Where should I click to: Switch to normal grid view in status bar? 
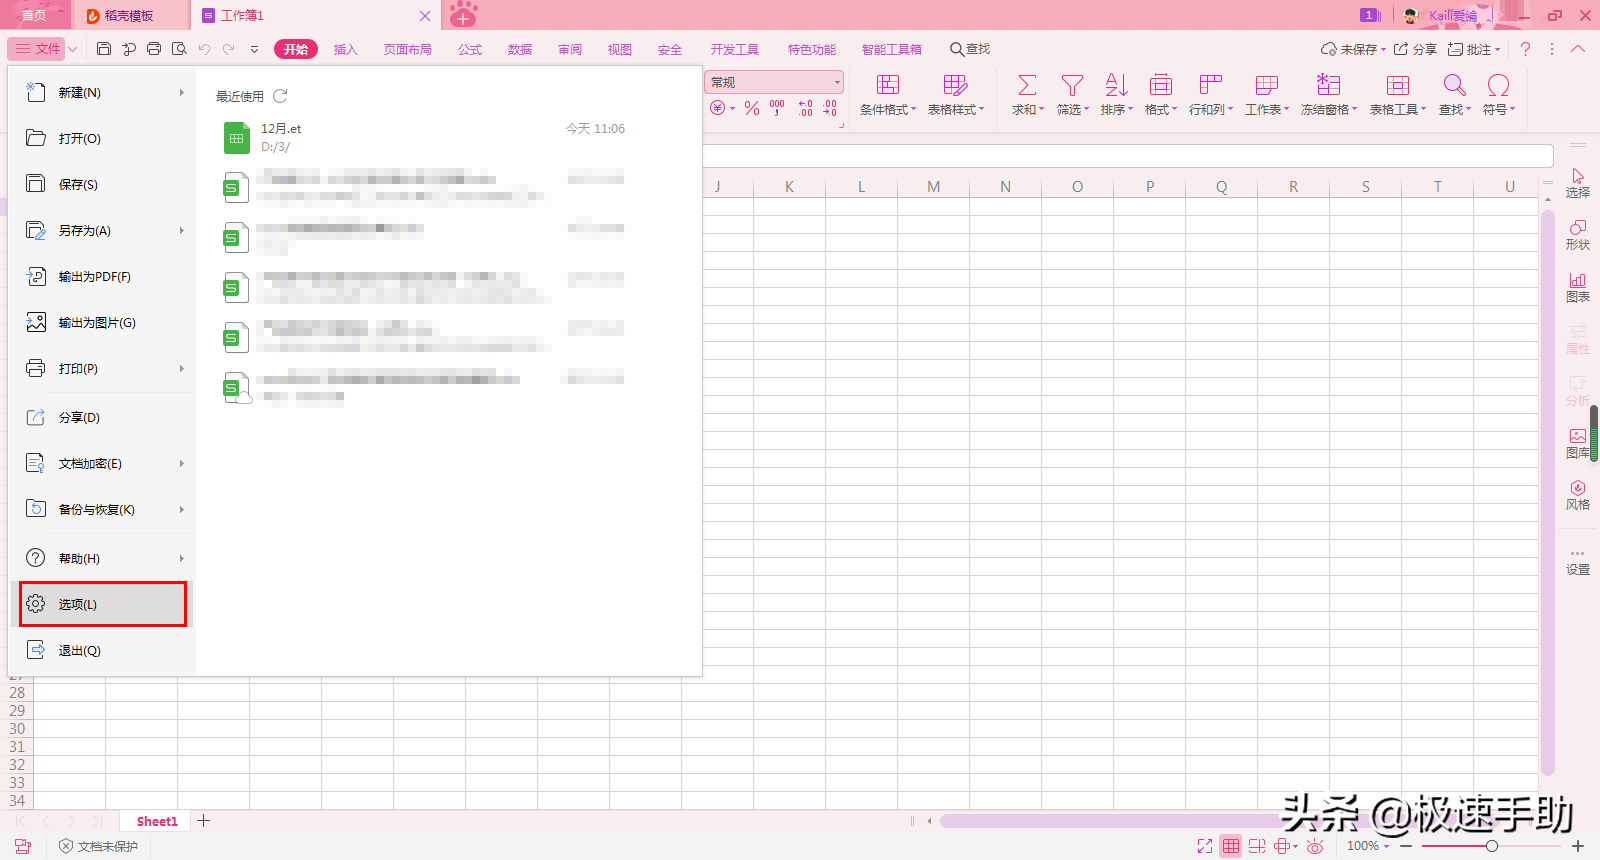pos(1231,846)
